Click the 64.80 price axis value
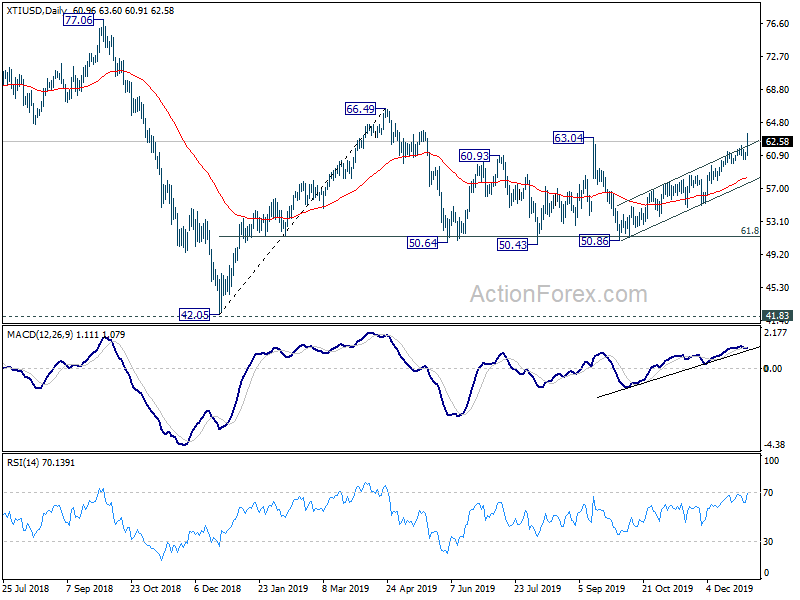The height and width of the screenshot is (600, 800). [778, 123]
